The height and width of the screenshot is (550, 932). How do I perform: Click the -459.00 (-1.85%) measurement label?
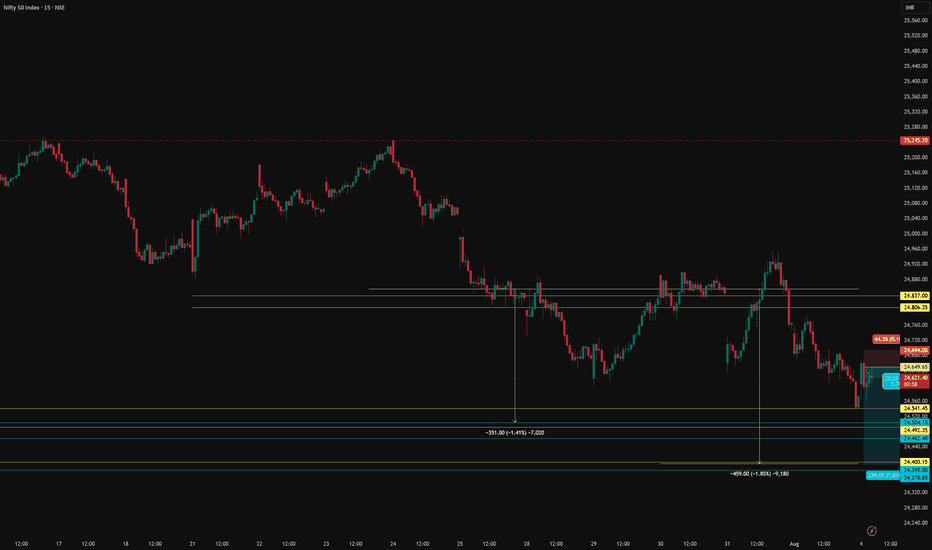[759, 474]
